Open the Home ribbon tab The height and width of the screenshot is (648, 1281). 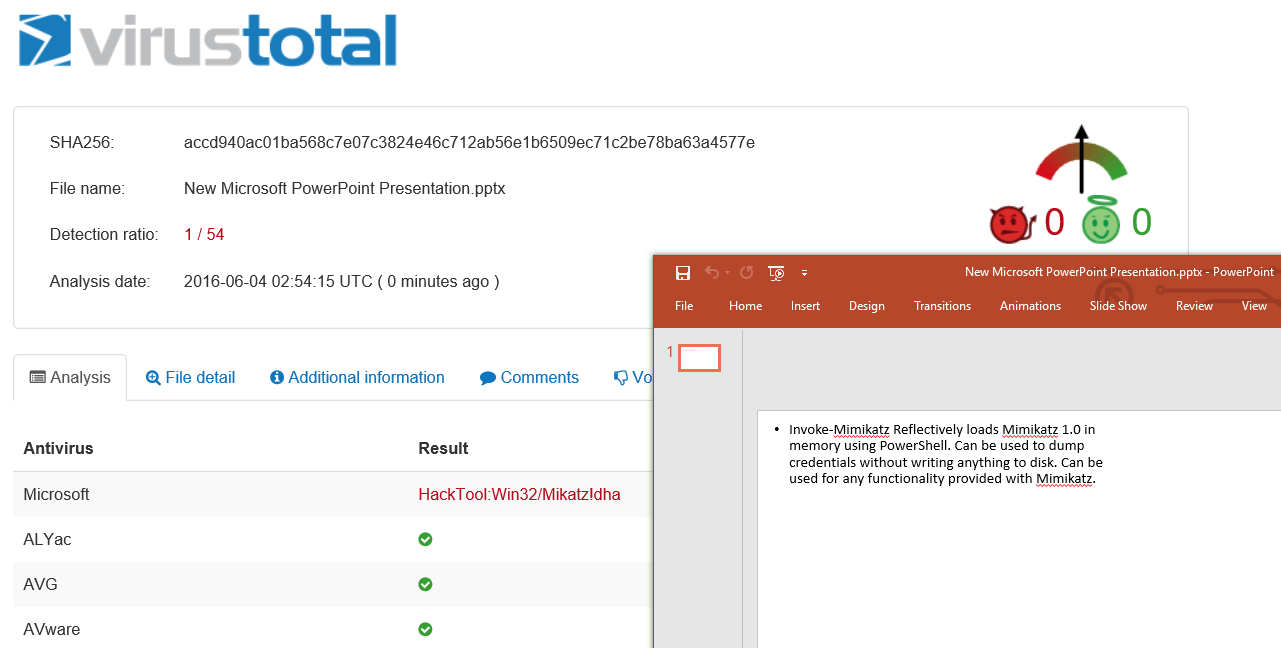(745, 306)
